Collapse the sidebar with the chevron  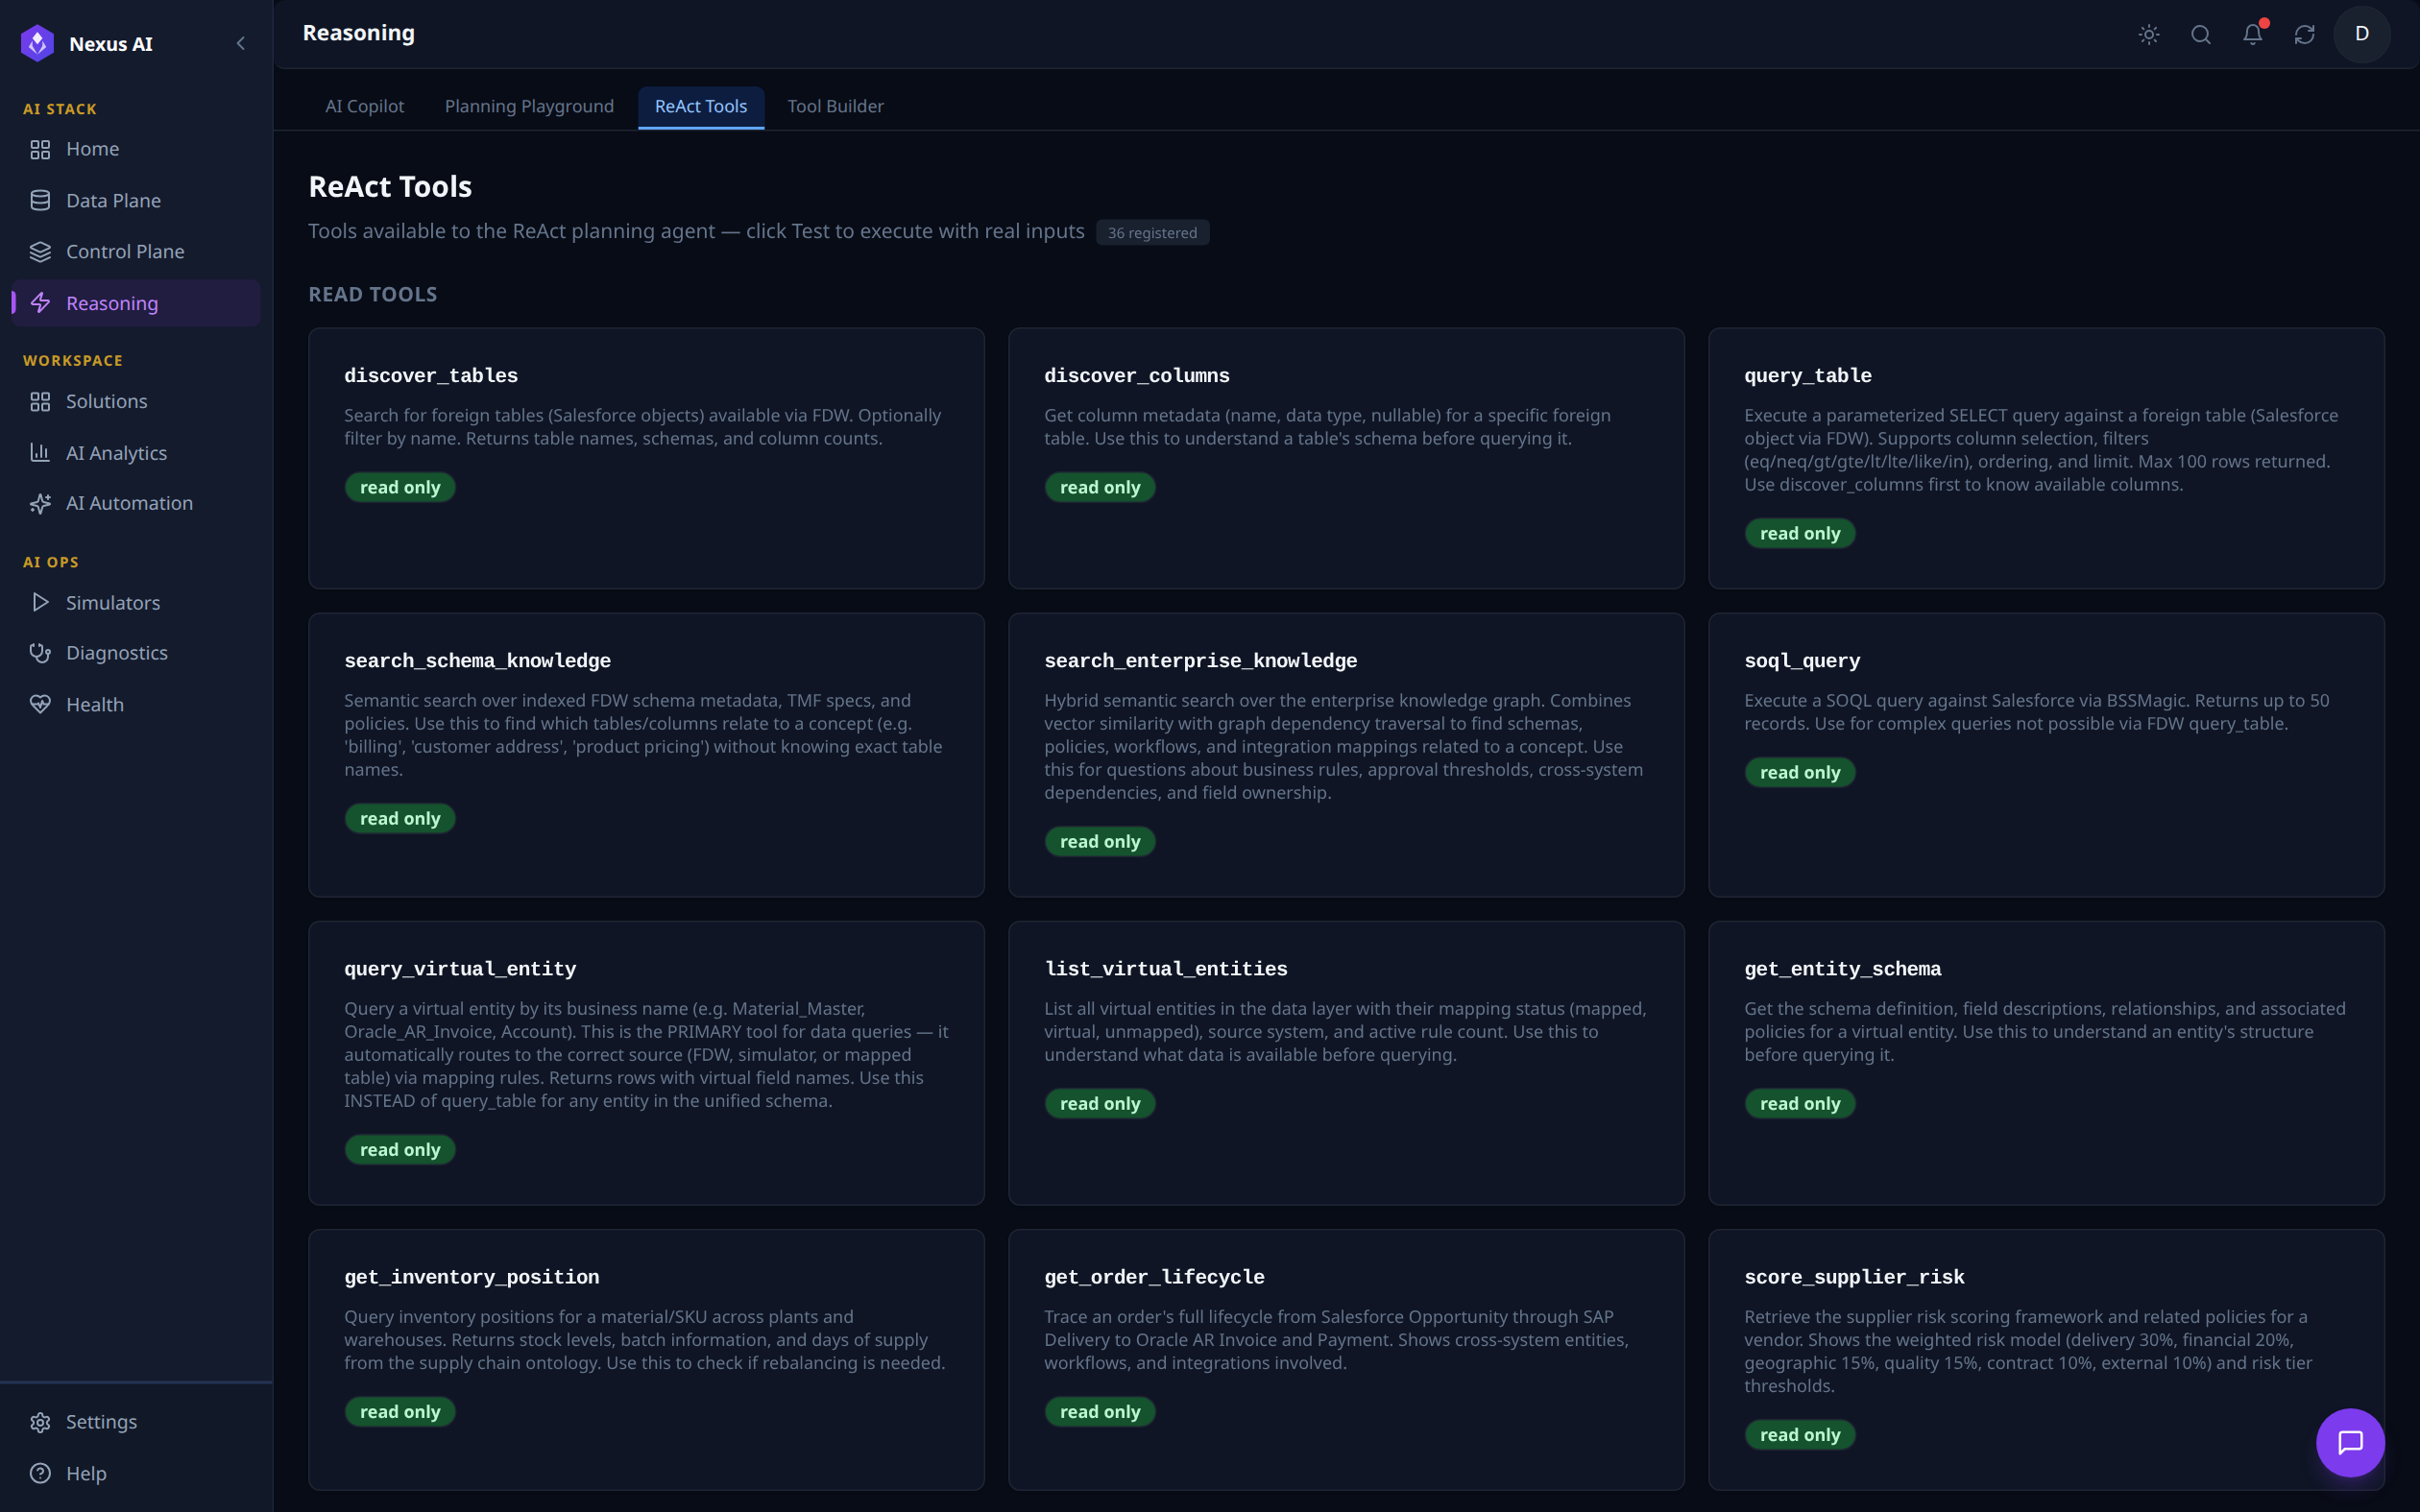point(240,43)
